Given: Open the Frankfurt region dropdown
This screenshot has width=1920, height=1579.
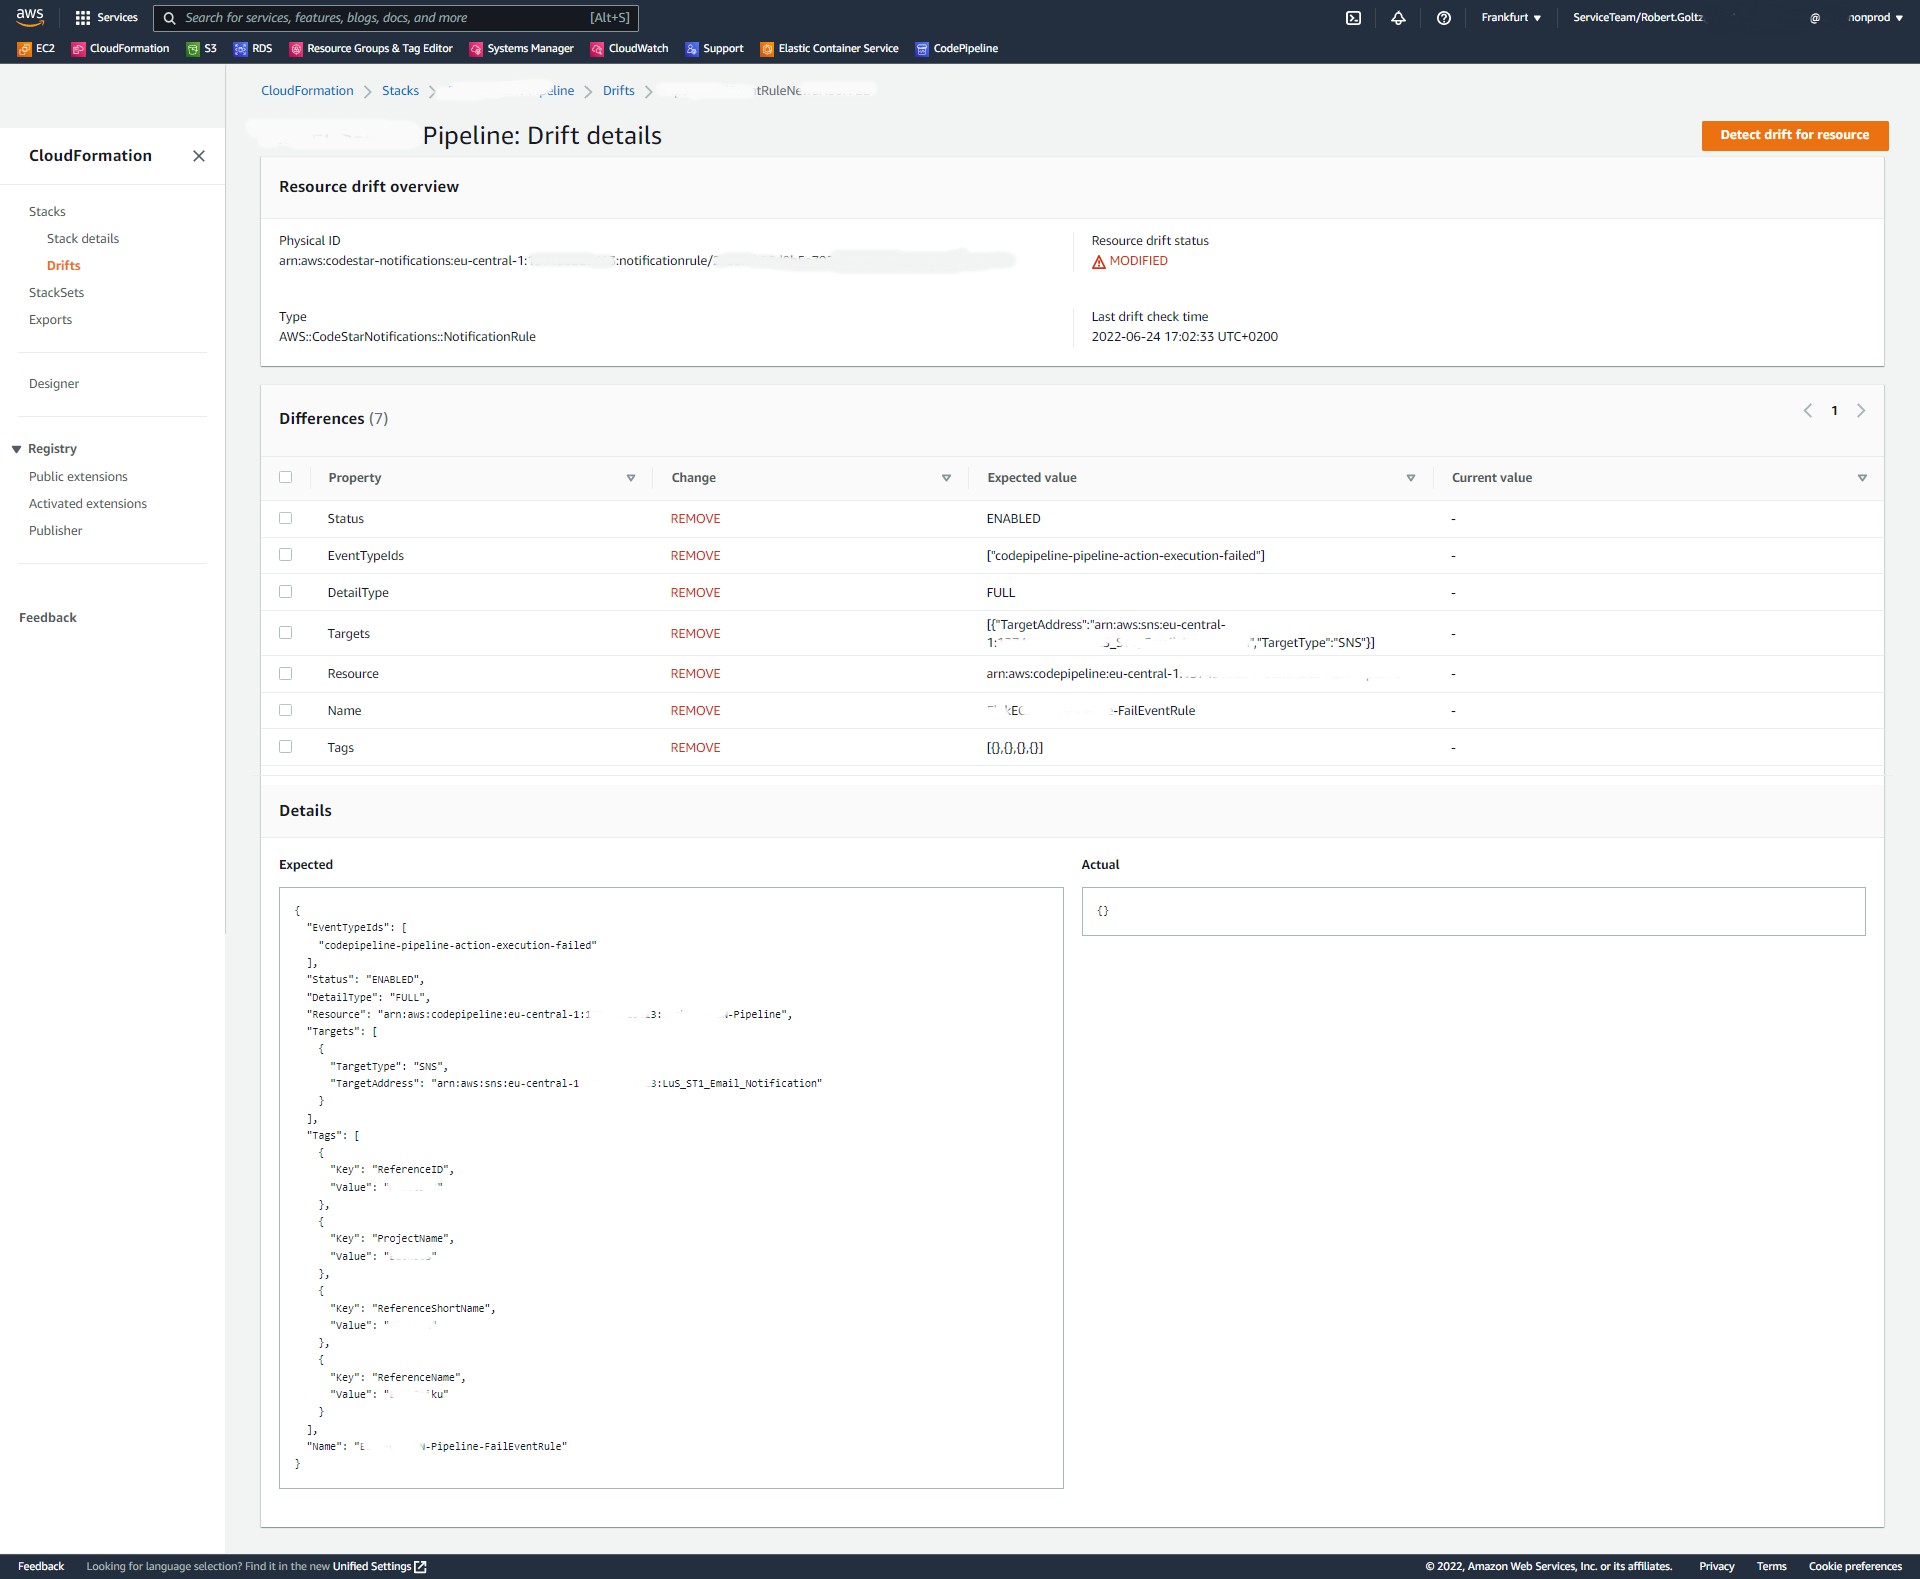Looking at the screenshot, I should point(1511,17).
